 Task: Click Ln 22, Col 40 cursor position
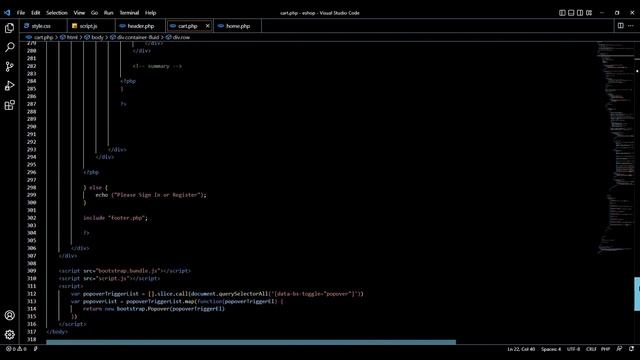point(521,349)
